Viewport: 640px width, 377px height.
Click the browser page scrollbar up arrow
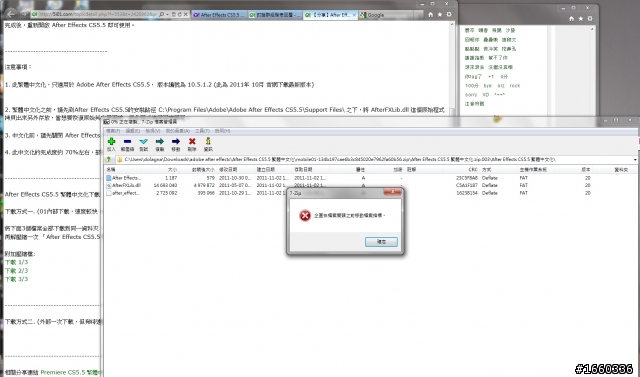click(x=452, y=24)
